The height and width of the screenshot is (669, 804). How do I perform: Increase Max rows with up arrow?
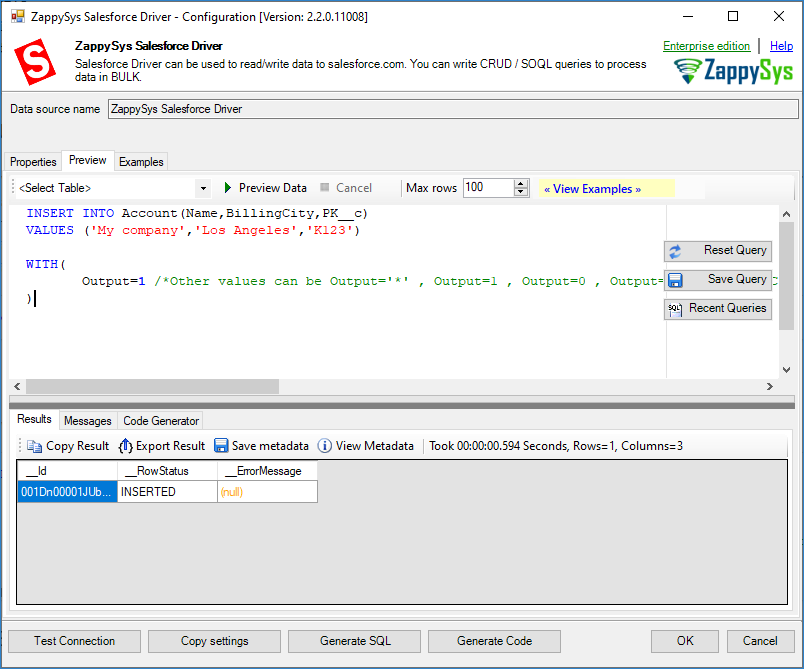click(x=521, y=184)
